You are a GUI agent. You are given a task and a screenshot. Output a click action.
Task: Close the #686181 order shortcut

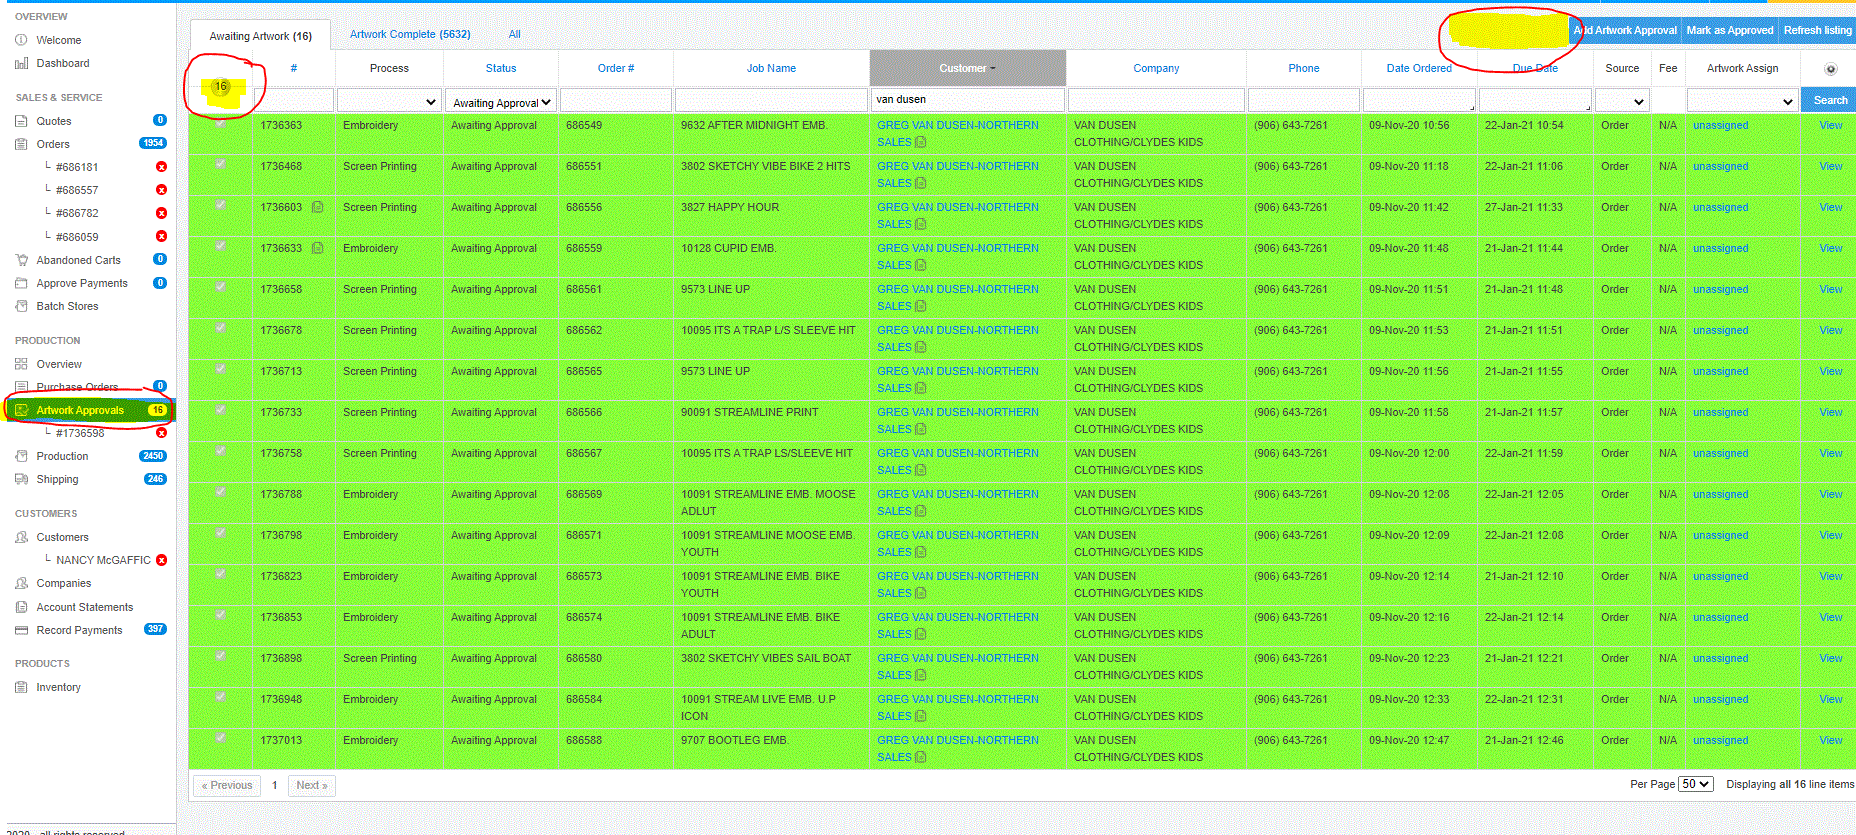tap(161, 167)
